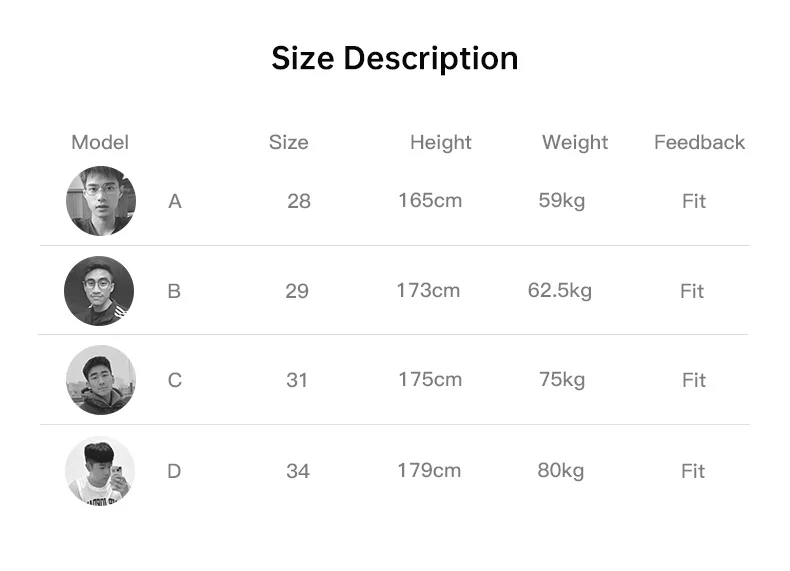Click the 80kg weight value
Image resolution: width=790 pixels, height=571 pixels.
click(561, 471)
